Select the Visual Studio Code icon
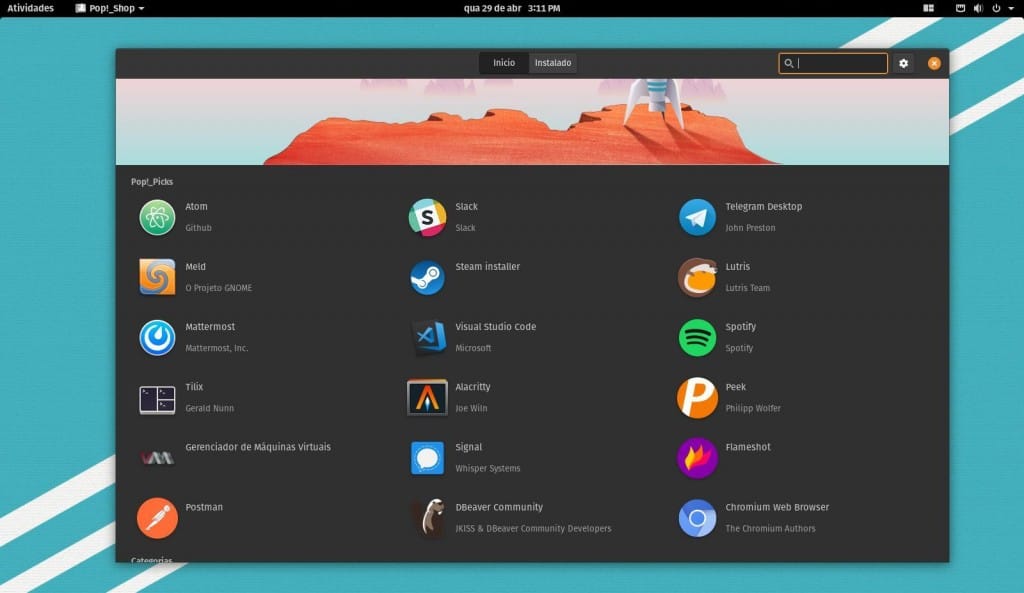This screenshot has width=1024, height=593. (426, 336)
